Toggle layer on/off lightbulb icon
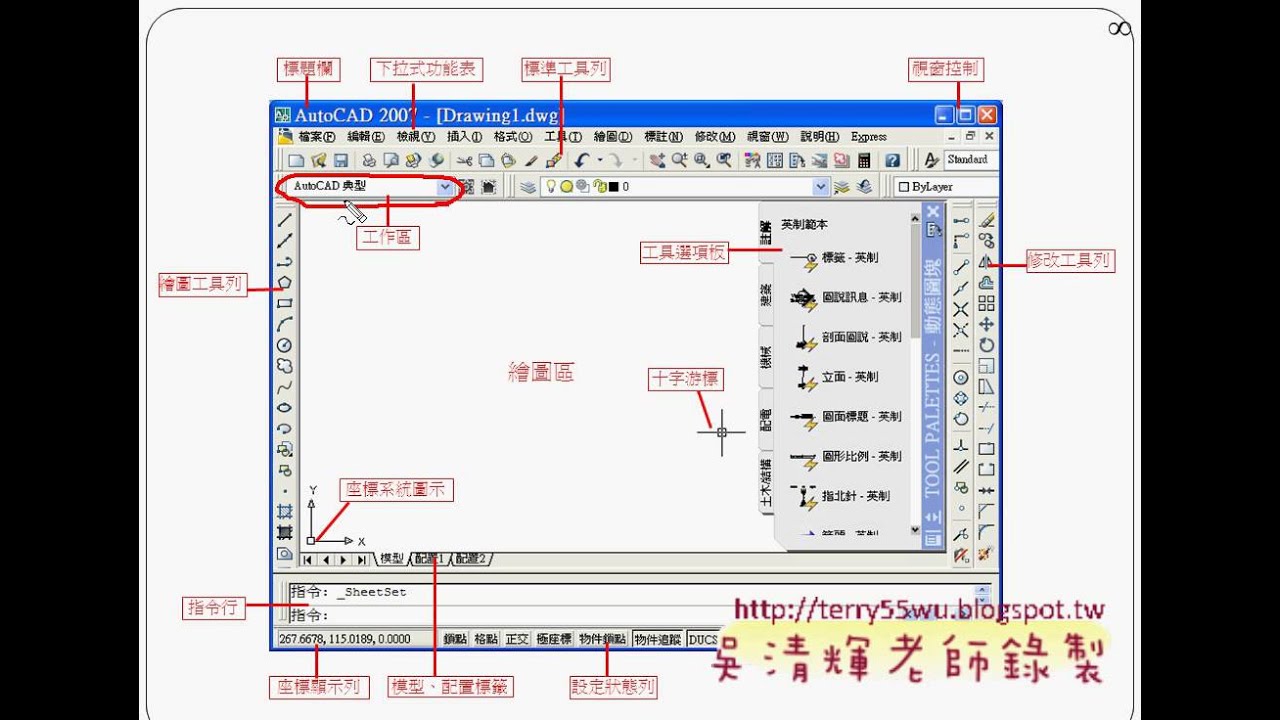 549,187
